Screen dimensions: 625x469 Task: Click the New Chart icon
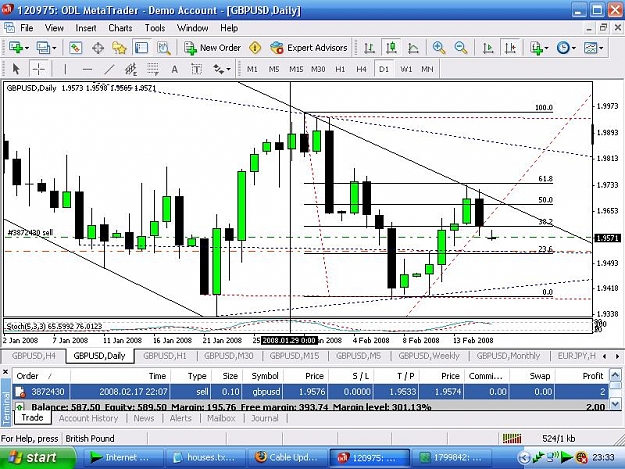pos(16,48)
